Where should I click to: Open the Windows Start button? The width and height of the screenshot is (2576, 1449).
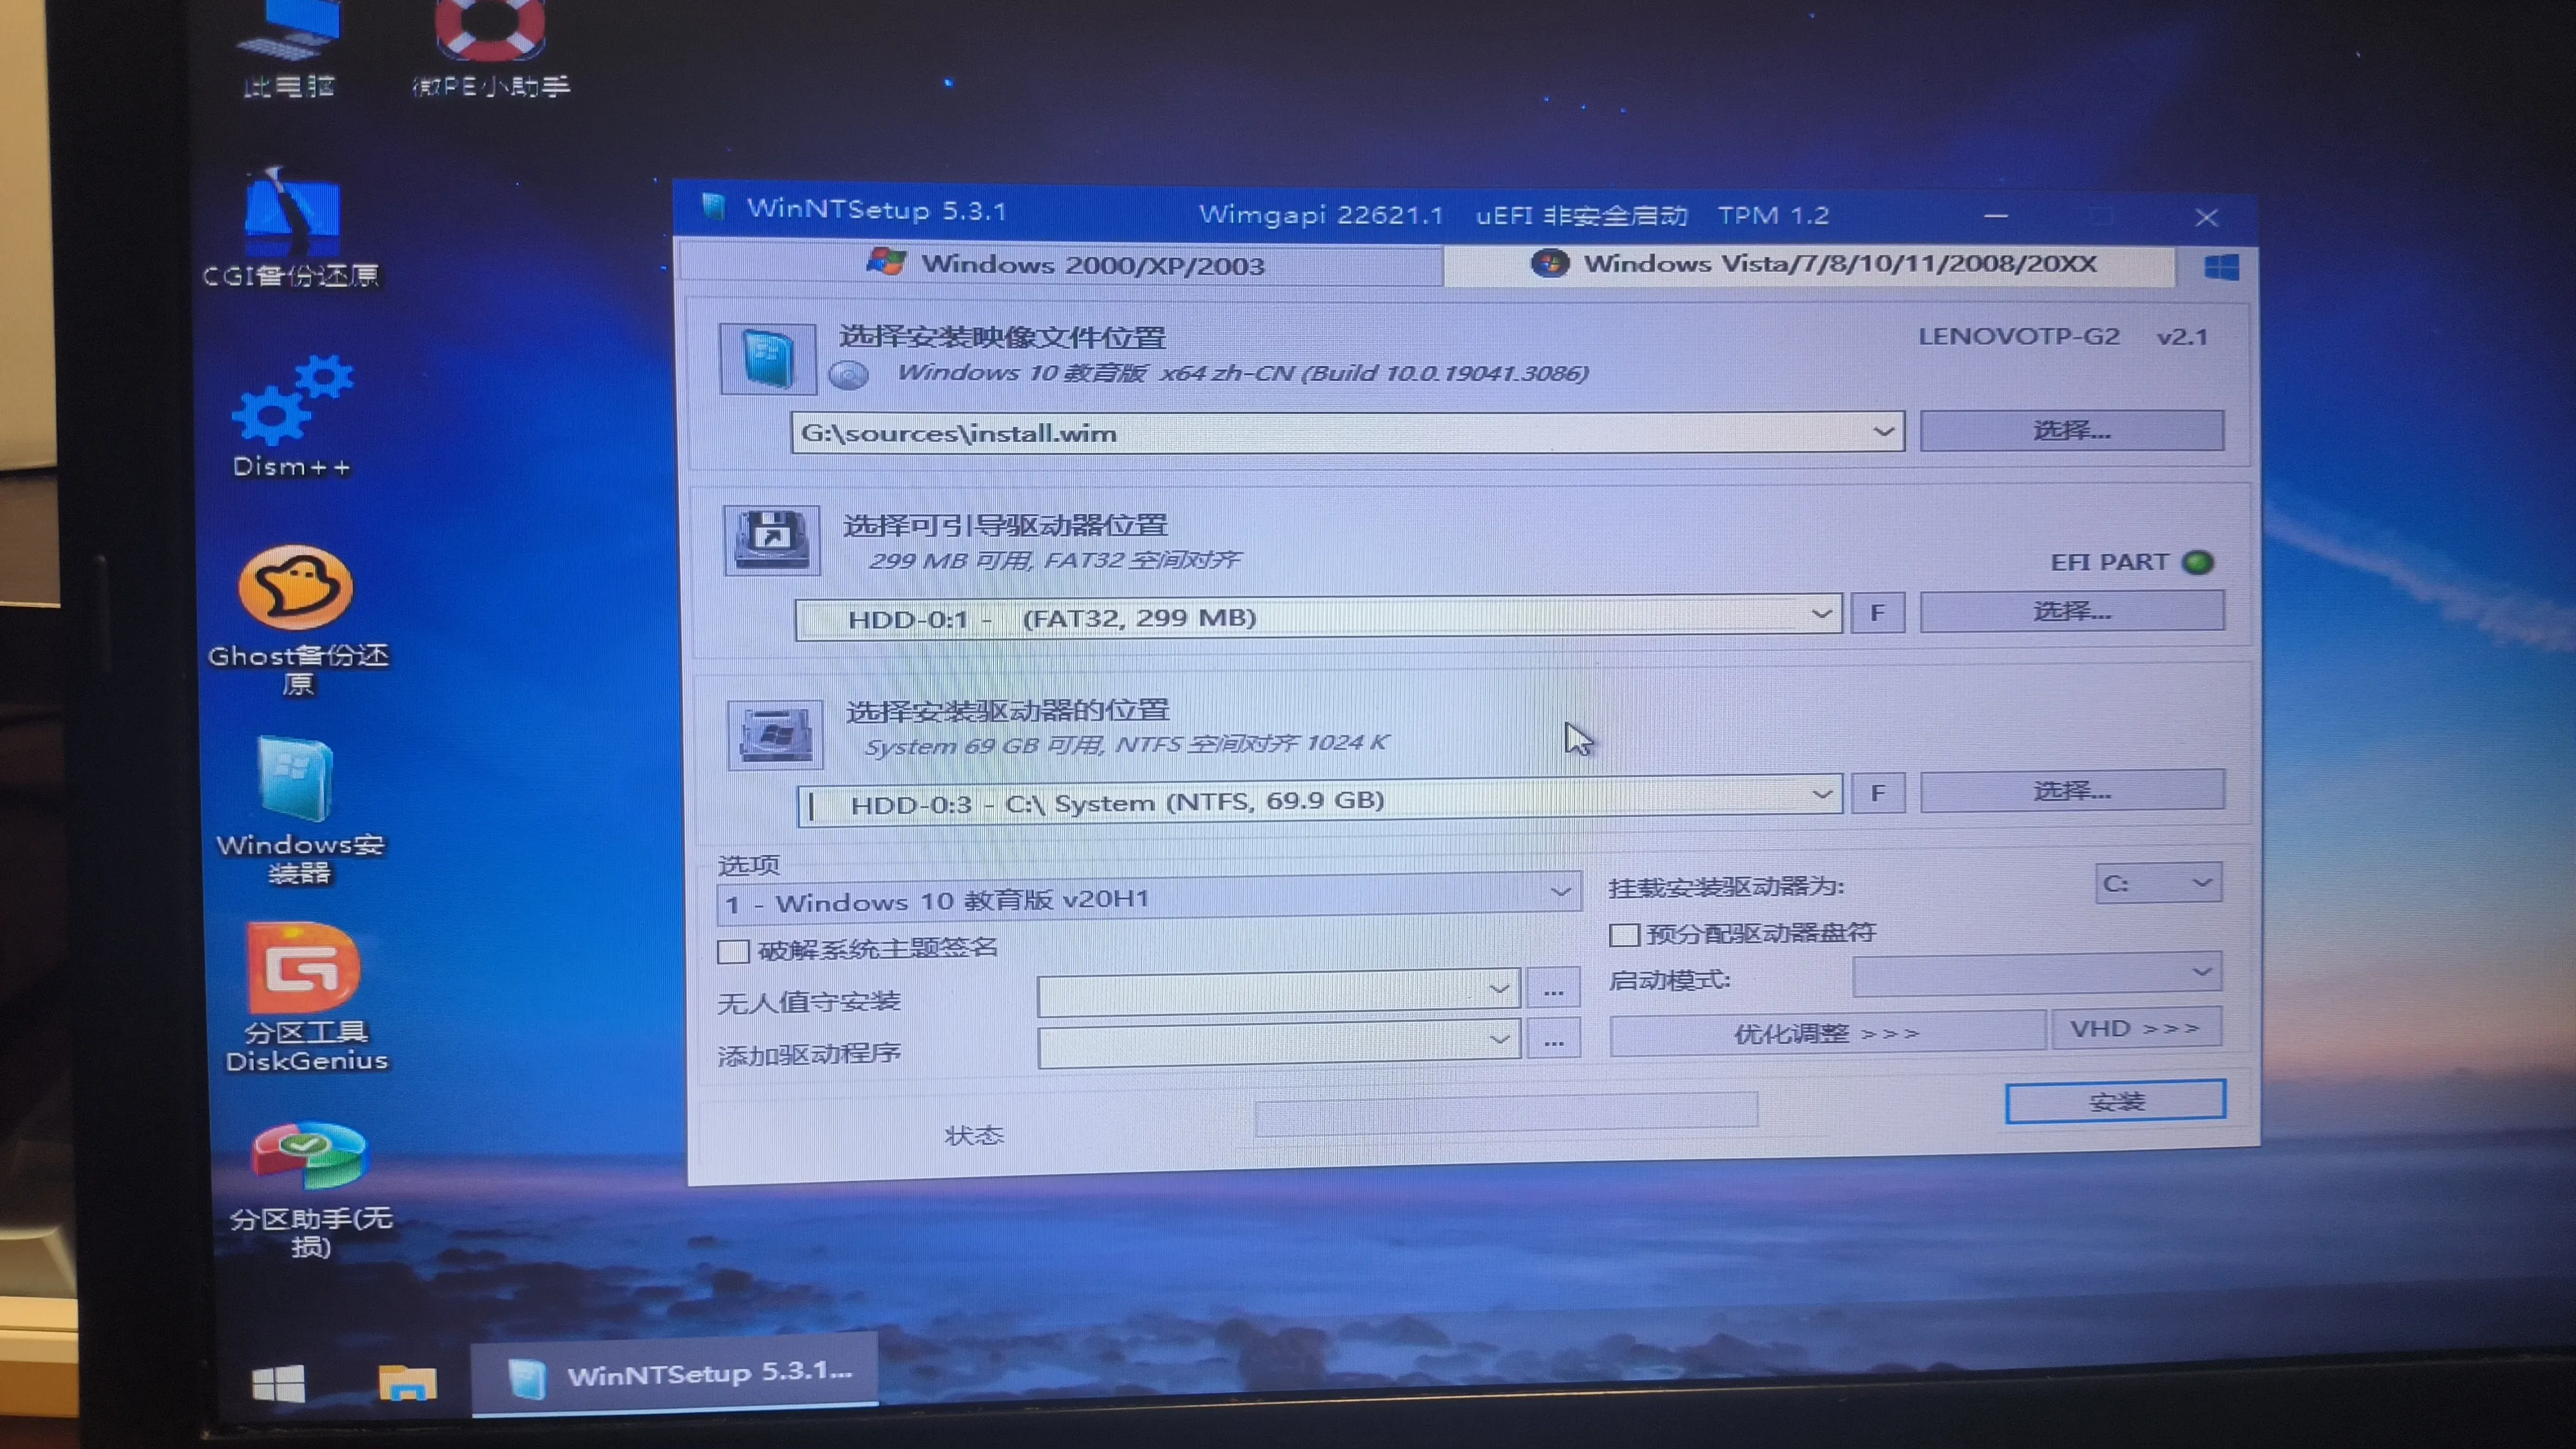coord(279,1384)
